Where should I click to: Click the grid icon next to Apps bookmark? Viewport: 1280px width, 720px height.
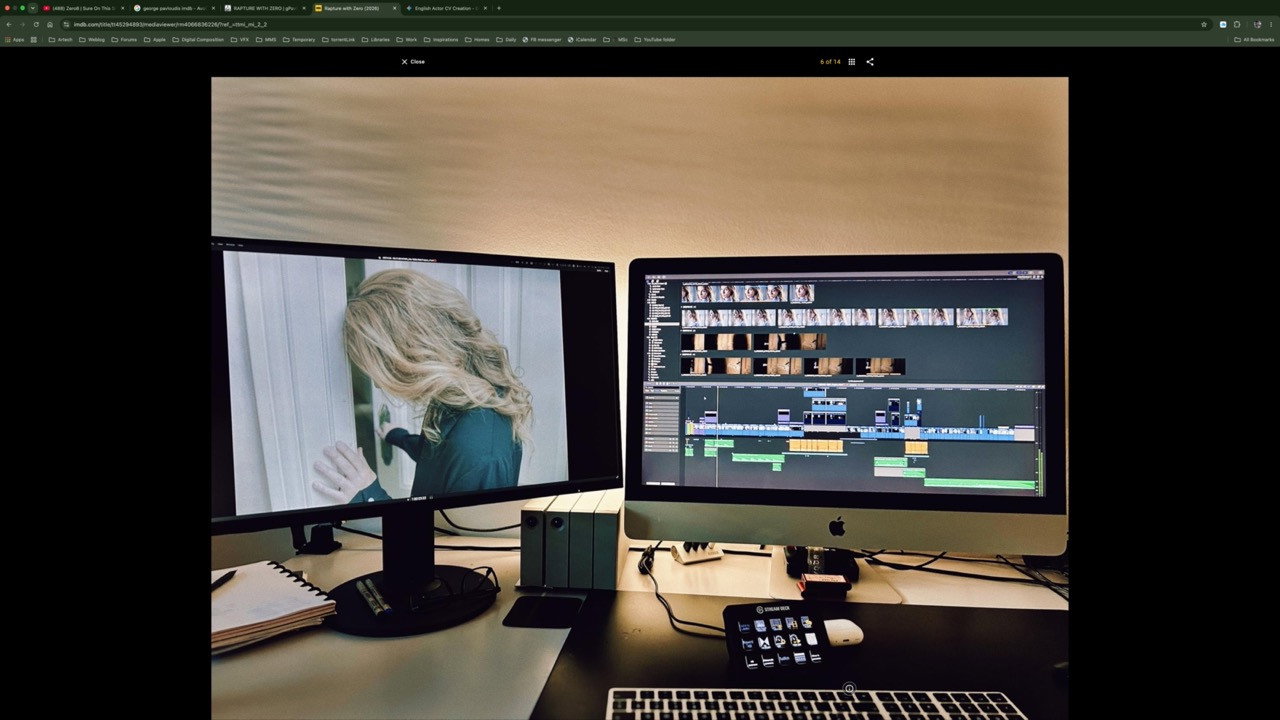33,40
